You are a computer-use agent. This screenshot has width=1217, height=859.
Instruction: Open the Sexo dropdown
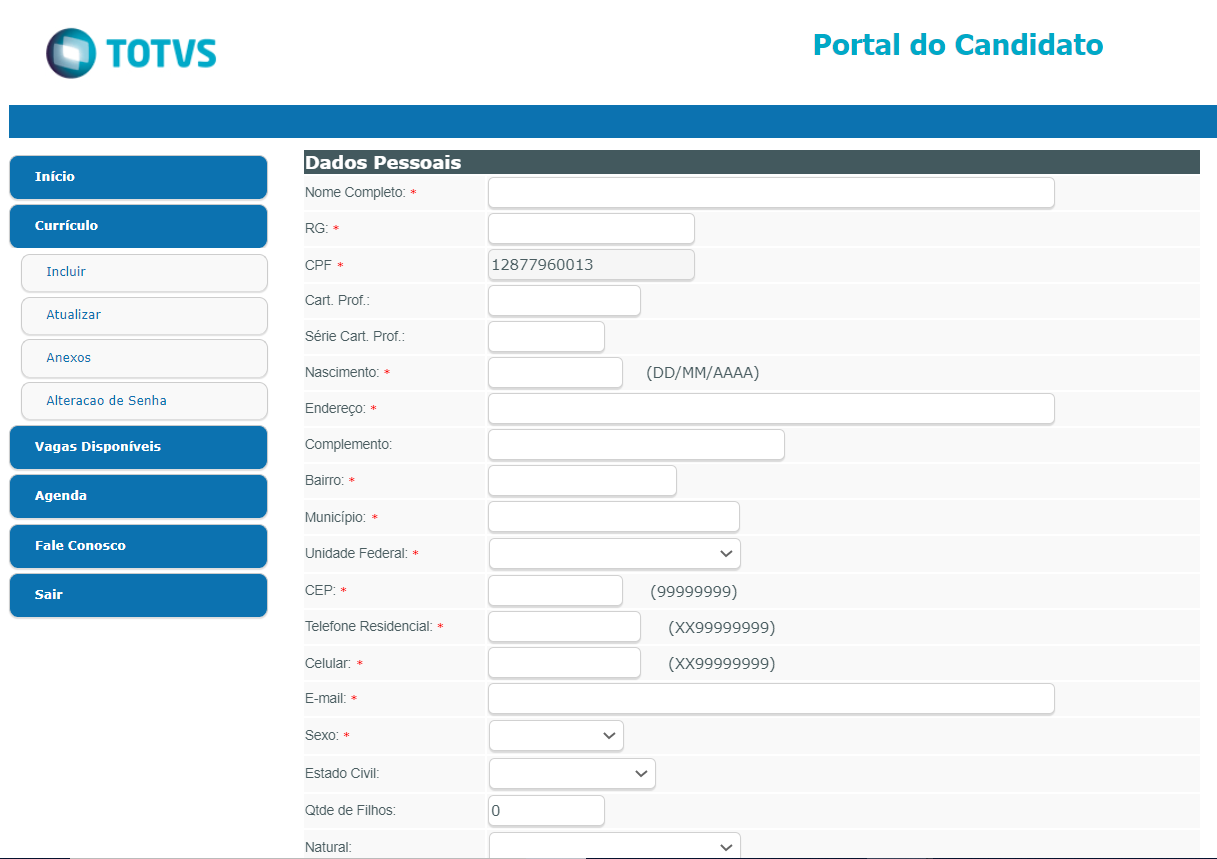(x=556, y=735)
